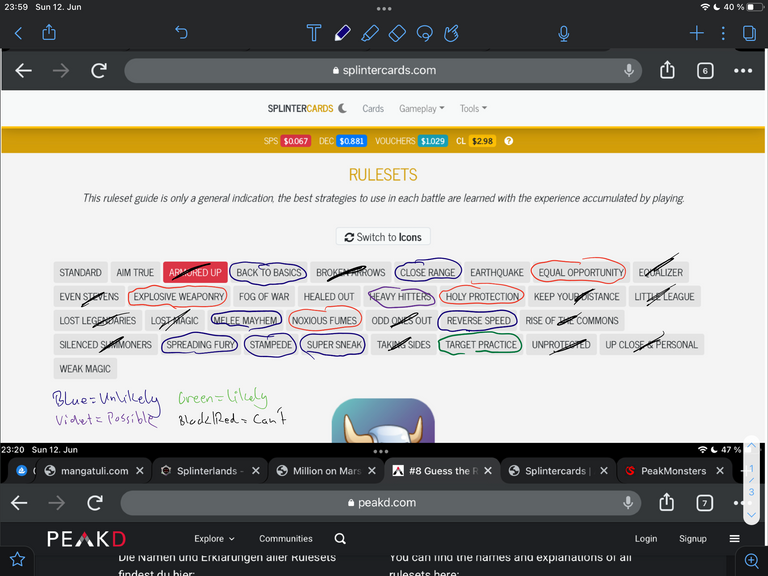The width and height of the screenshot is (768, 576).
Task: Select the NOXIOUS FUMES ruleset
Action: click(x=324, y=320)
